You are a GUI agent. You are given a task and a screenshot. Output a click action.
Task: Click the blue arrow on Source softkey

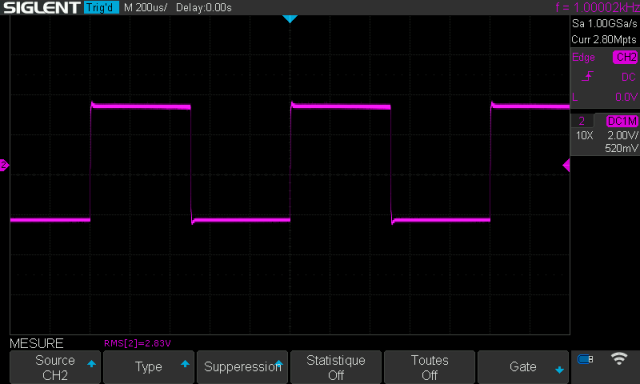[x=91, y=364]
